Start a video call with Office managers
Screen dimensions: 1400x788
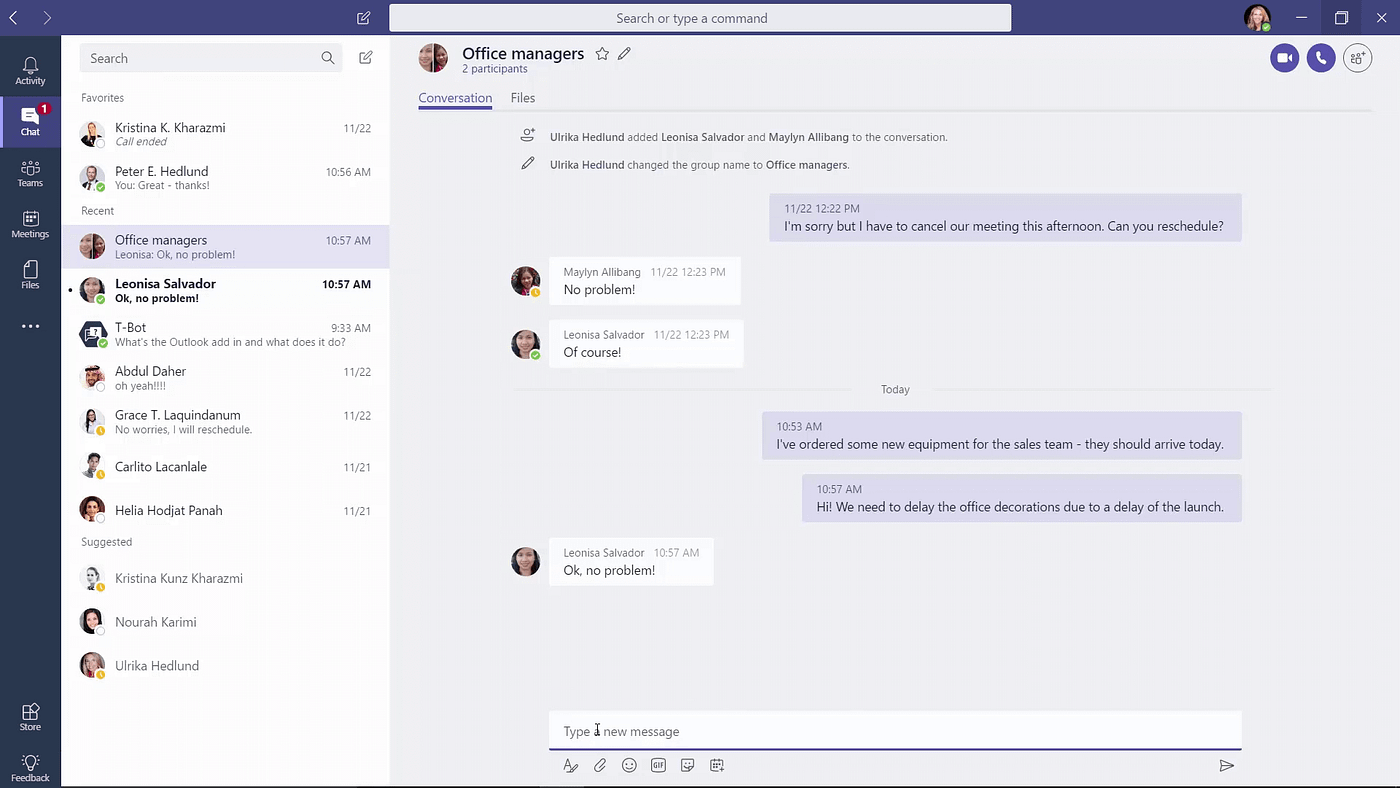pyautogui.click(x=1284, y=57)
